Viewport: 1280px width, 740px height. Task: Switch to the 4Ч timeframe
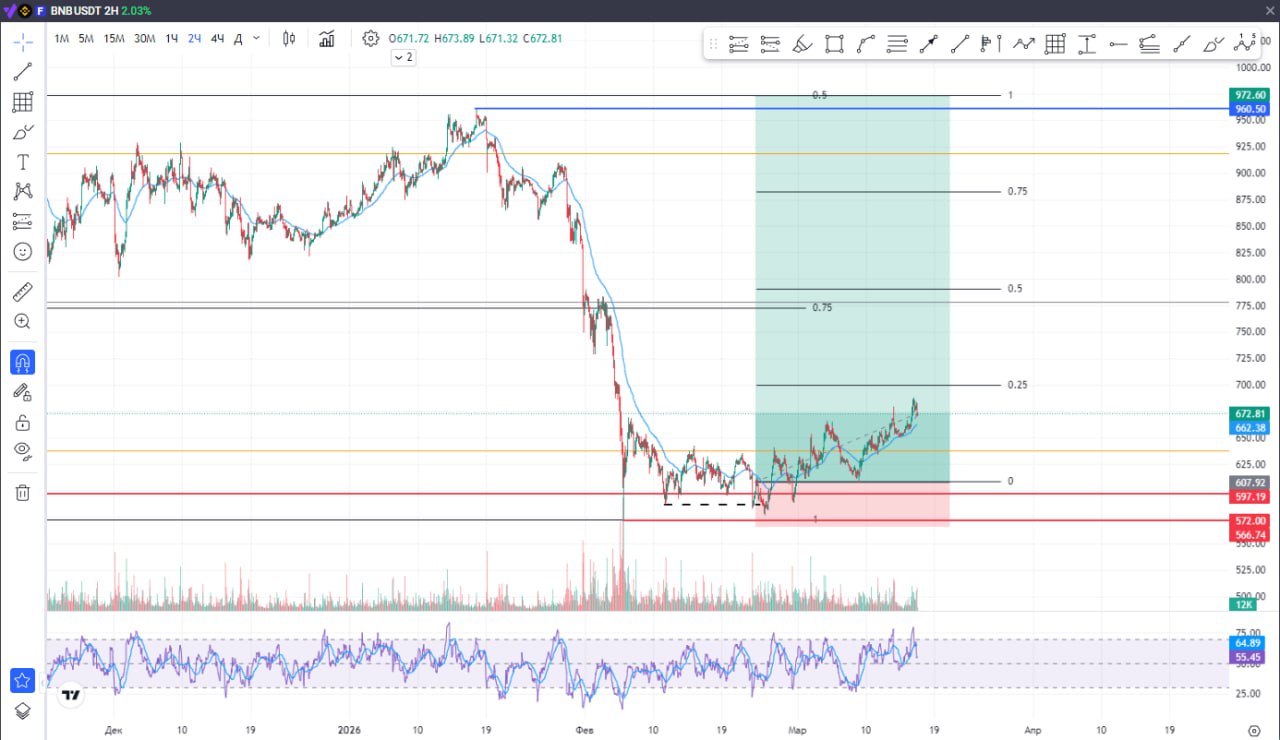[x=217, y=39]
